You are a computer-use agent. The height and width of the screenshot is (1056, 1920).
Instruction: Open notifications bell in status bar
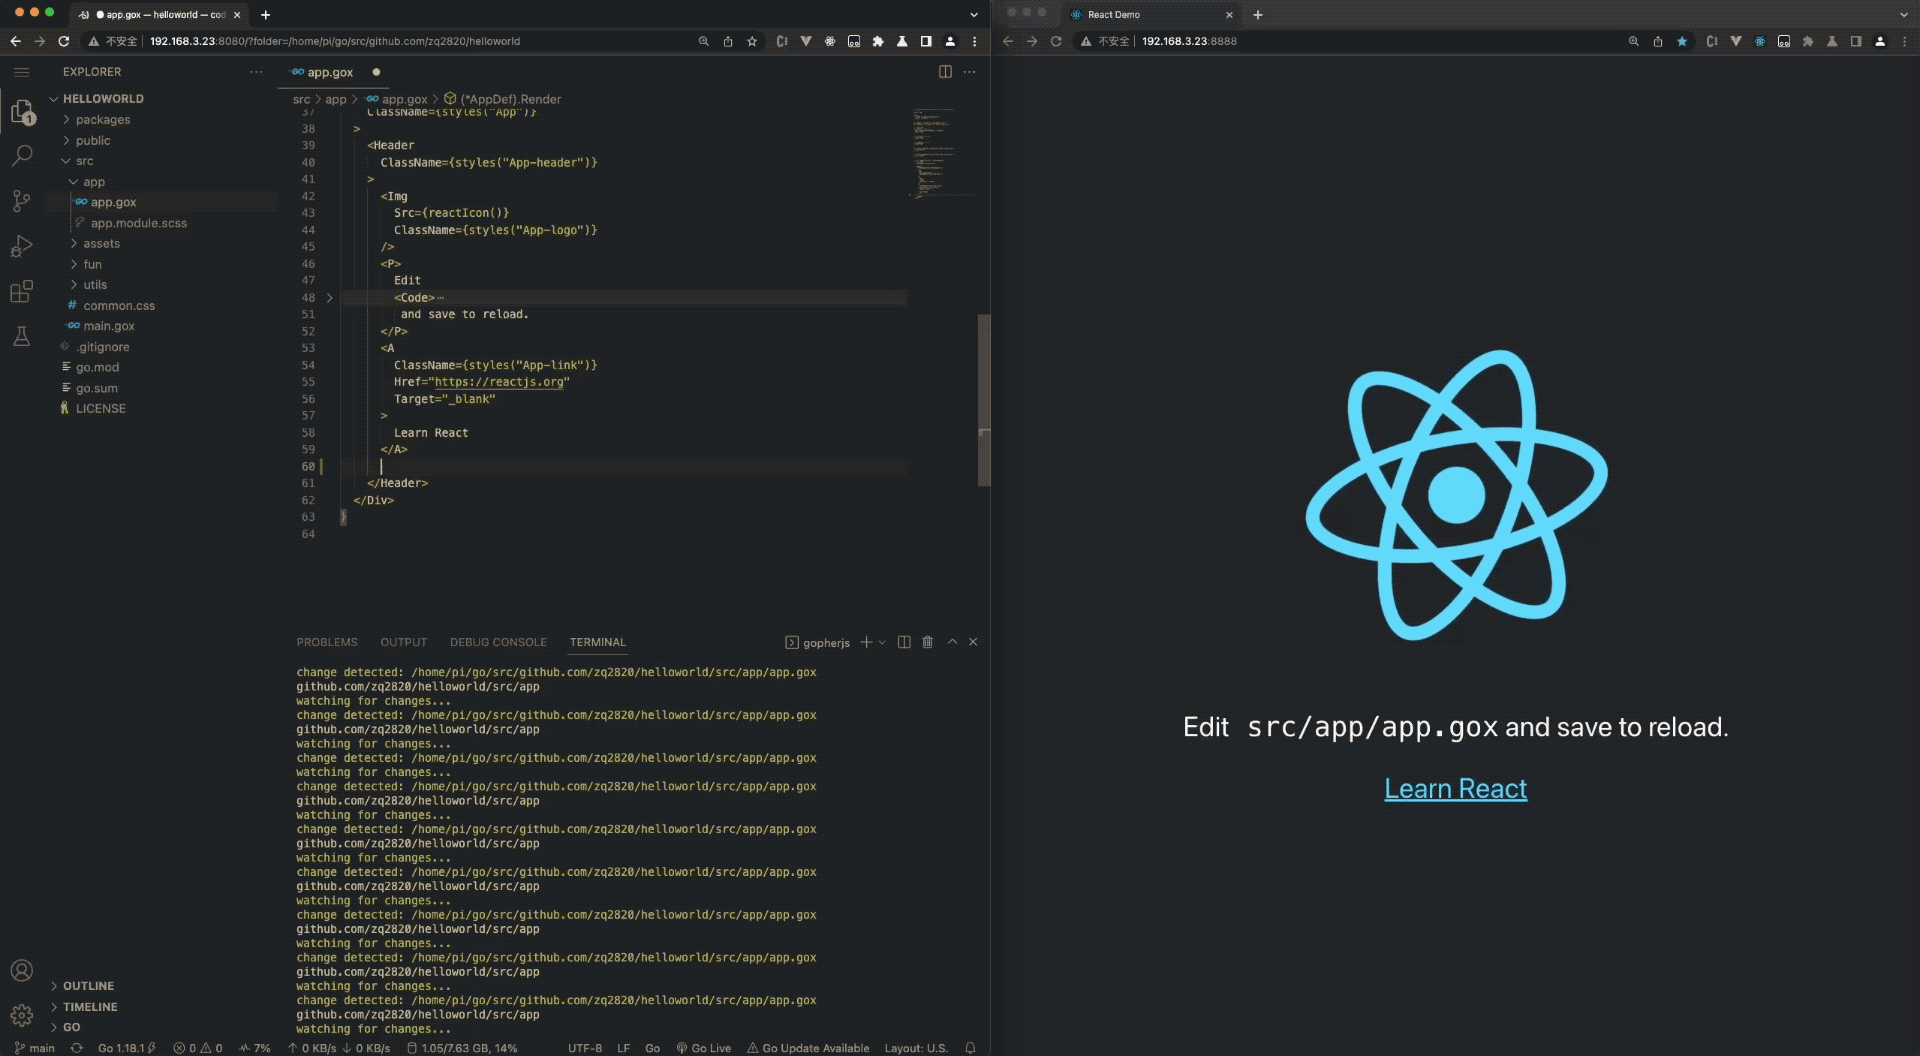tap(970, 1048)
